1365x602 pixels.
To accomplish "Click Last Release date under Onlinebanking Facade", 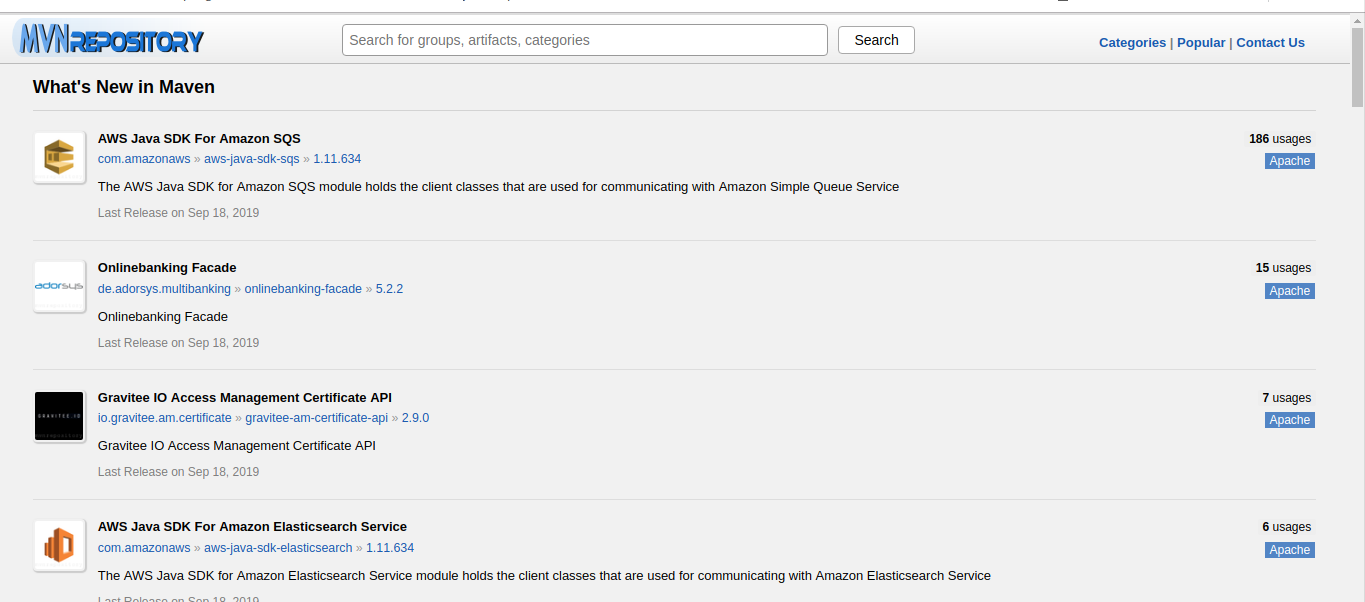I will pyautogui.click(x=178, y=343).
